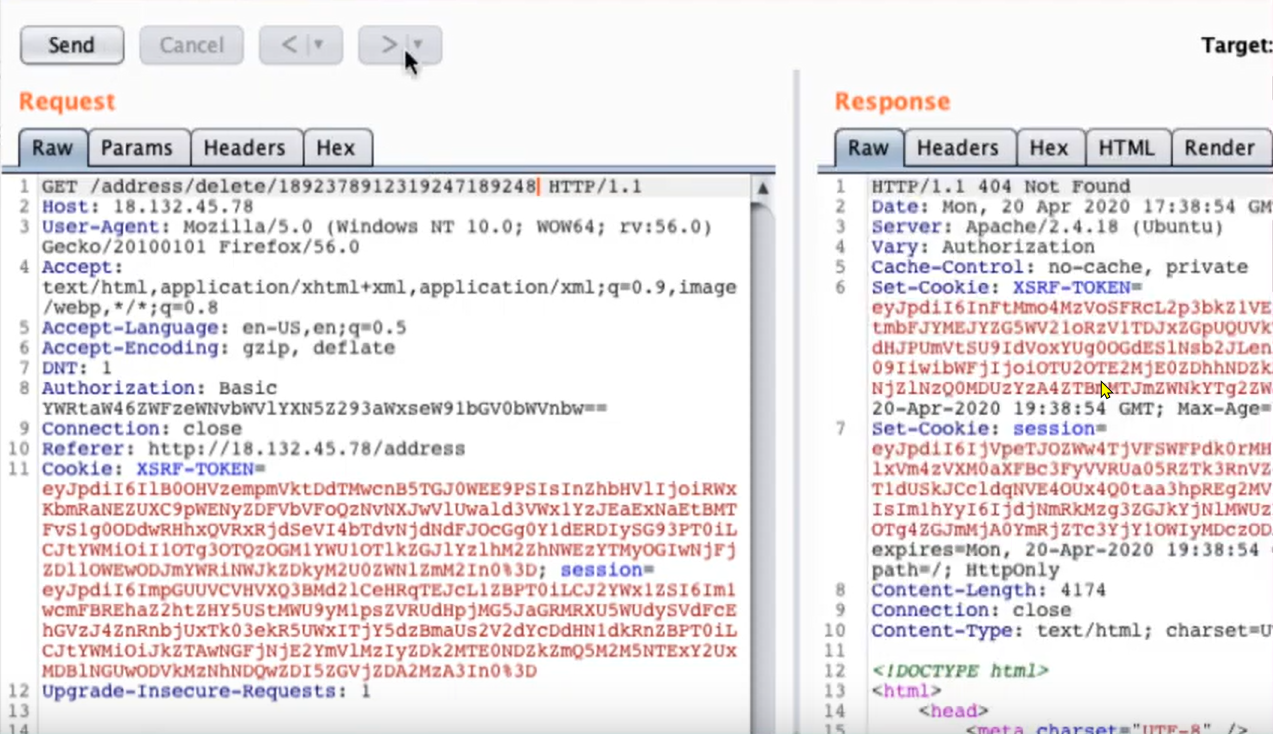Click the Send request button

pos(71,45)
